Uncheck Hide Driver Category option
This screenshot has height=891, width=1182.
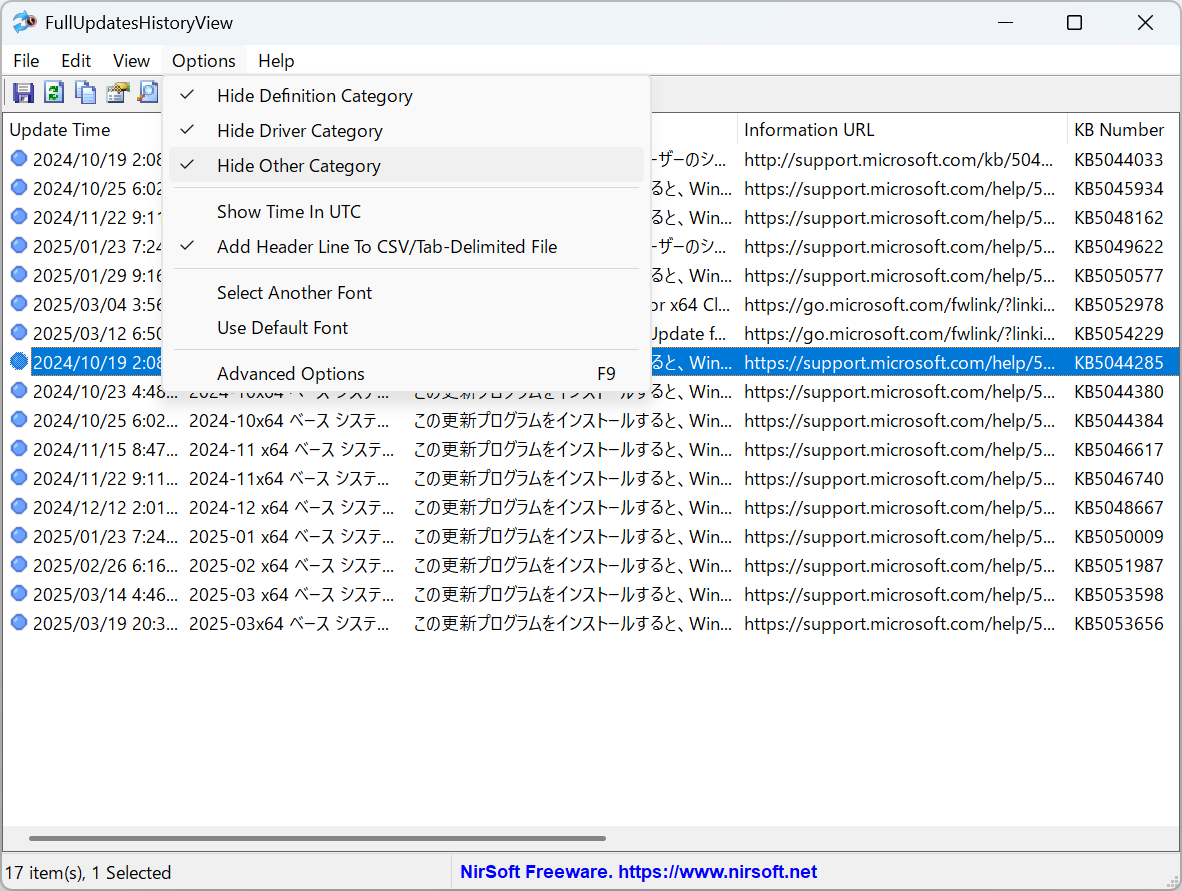[406, 130]
